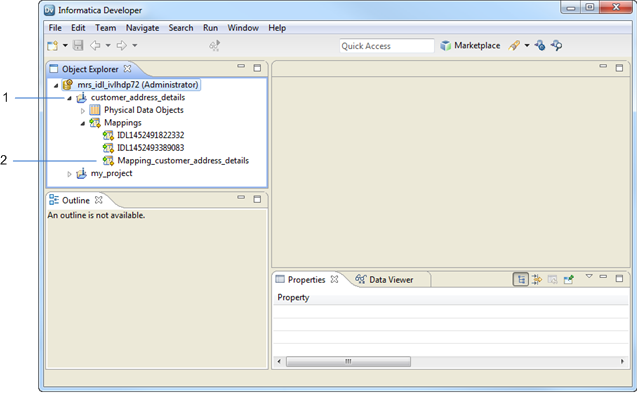The image size is (638, 393).
Task: Click the Pin to selection icon
Action: 568,279
